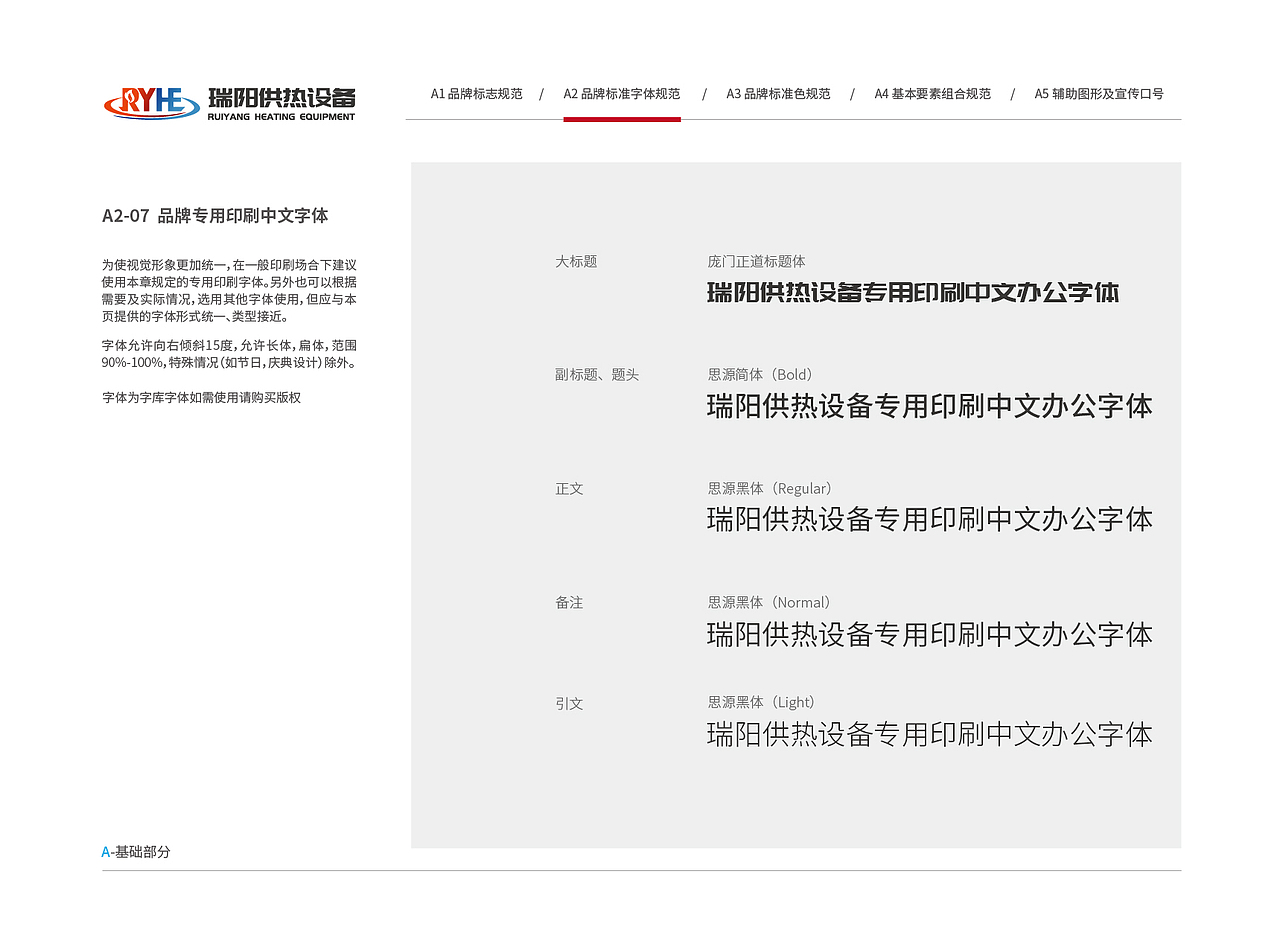Click the A-基础部分 footer label

135,852
